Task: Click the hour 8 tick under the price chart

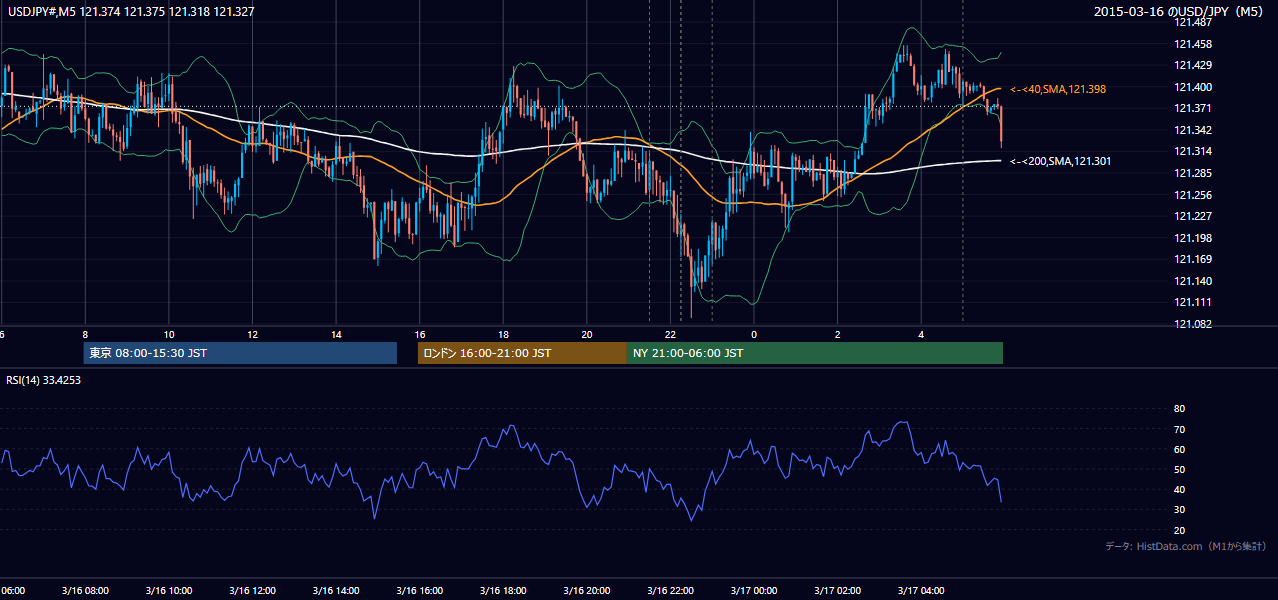Action: (x=85, y=334)
